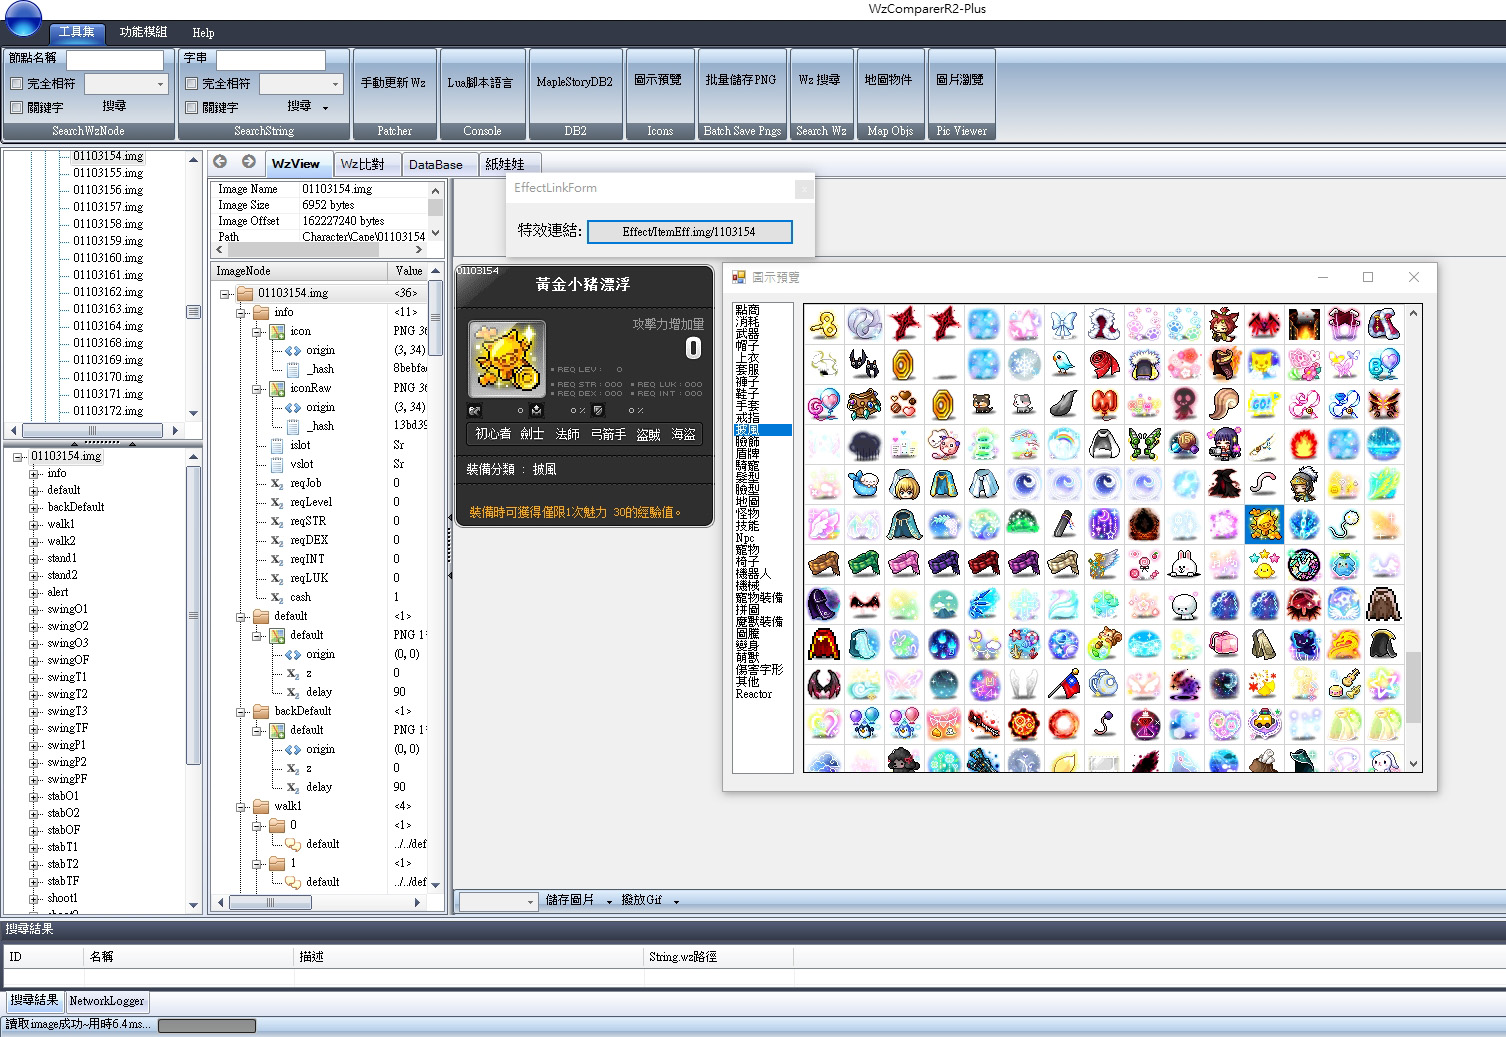
Task: Select the brown bear cub icon
Action: click(x=984, y=404)
